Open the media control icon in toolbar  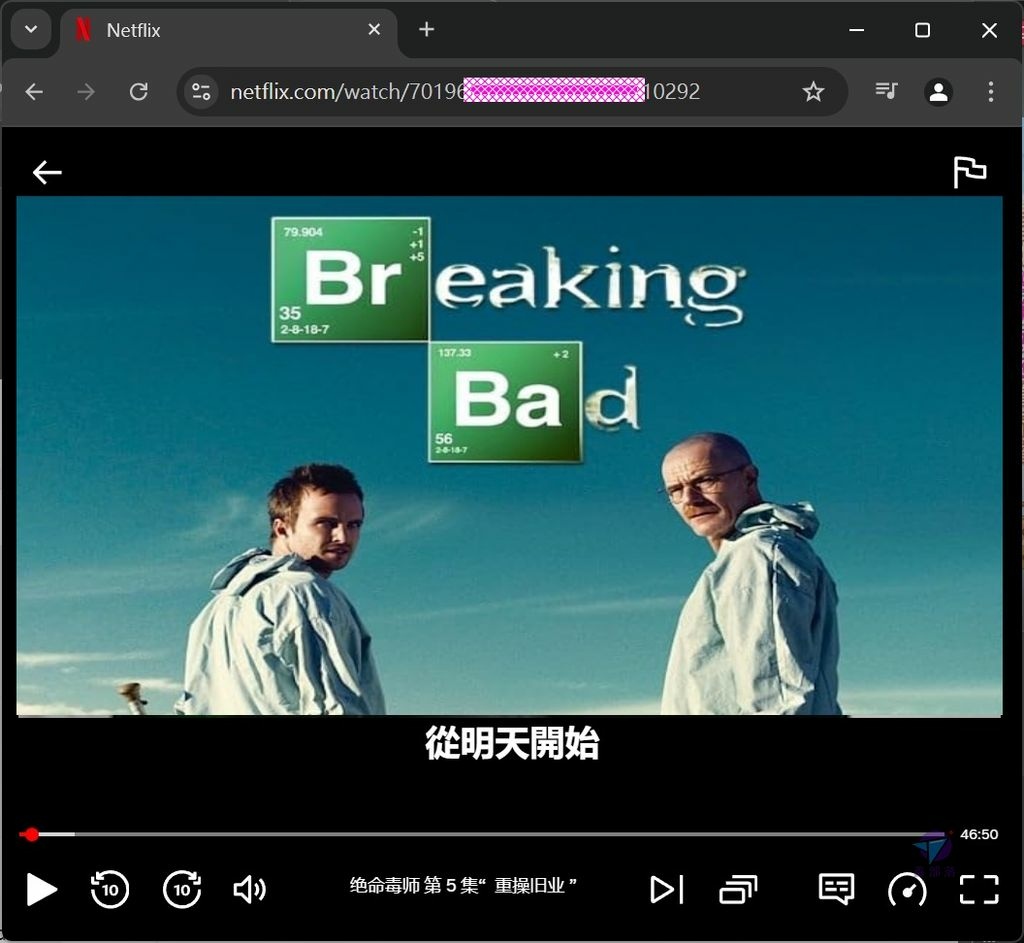[886, 91]
